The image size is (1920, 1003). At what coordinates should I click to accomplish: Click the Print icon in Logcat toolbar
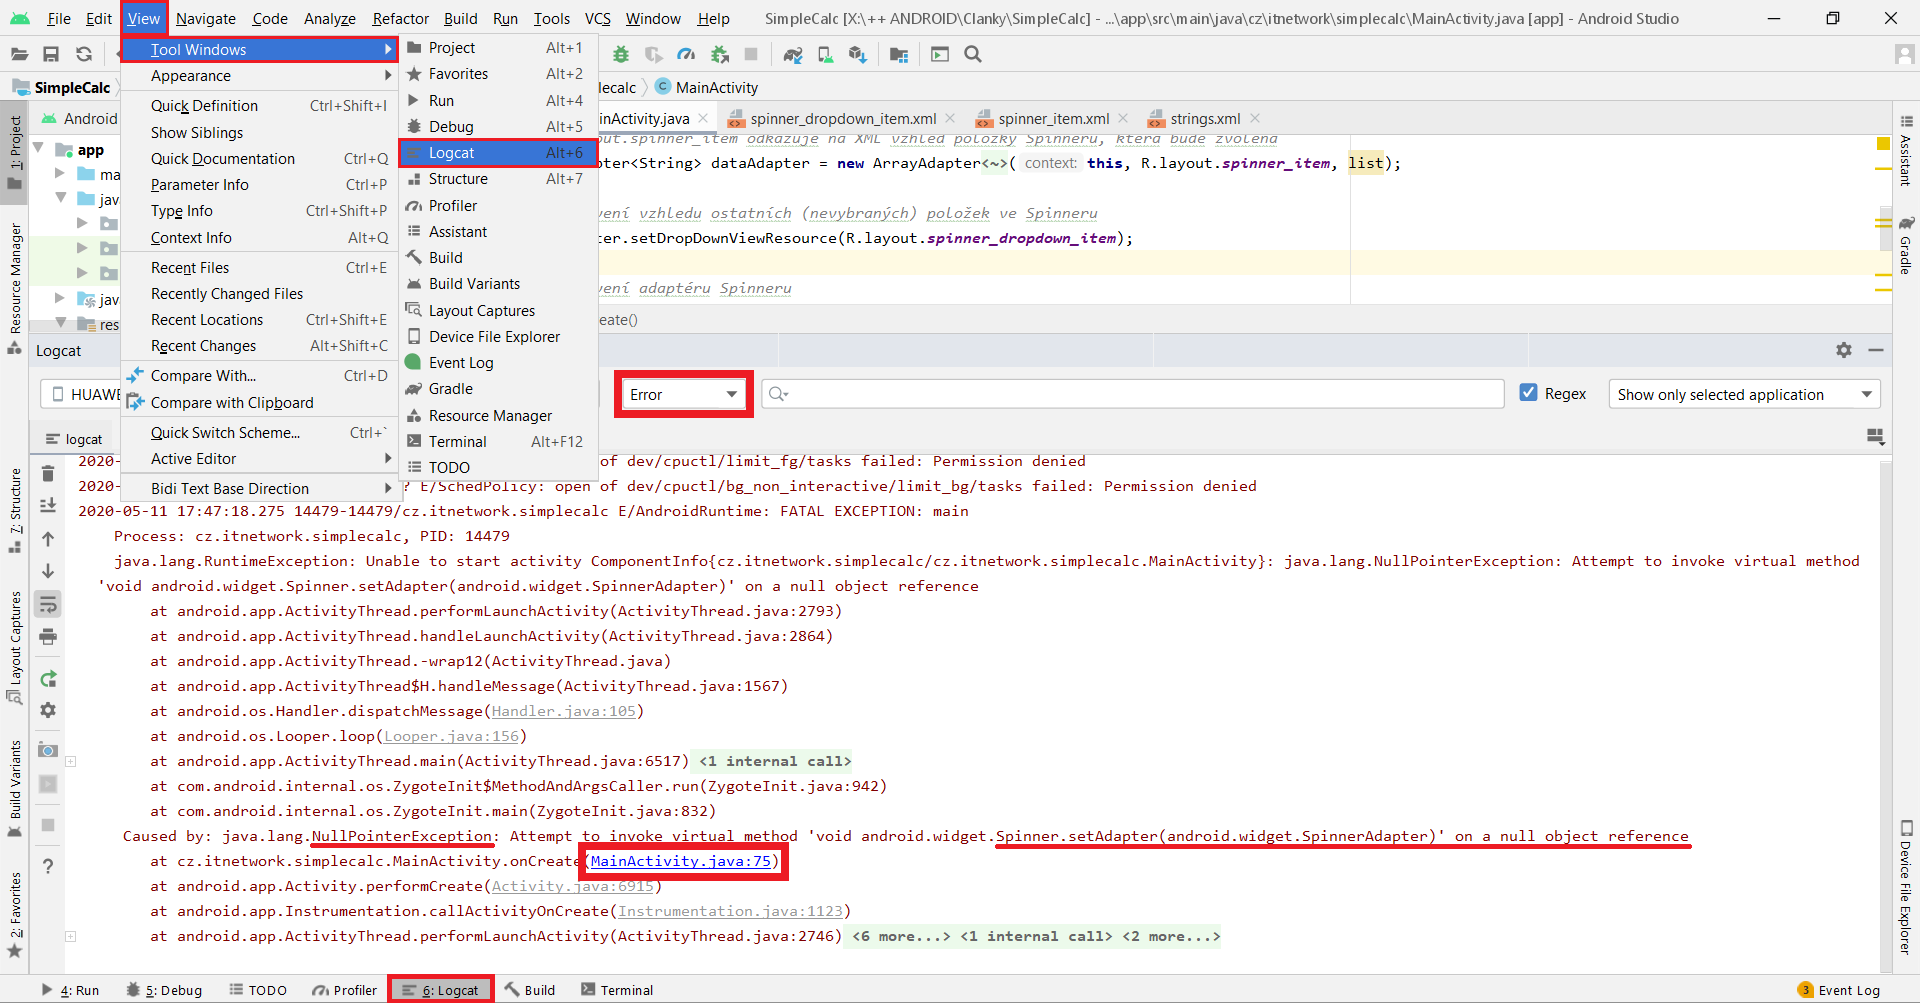48,637
